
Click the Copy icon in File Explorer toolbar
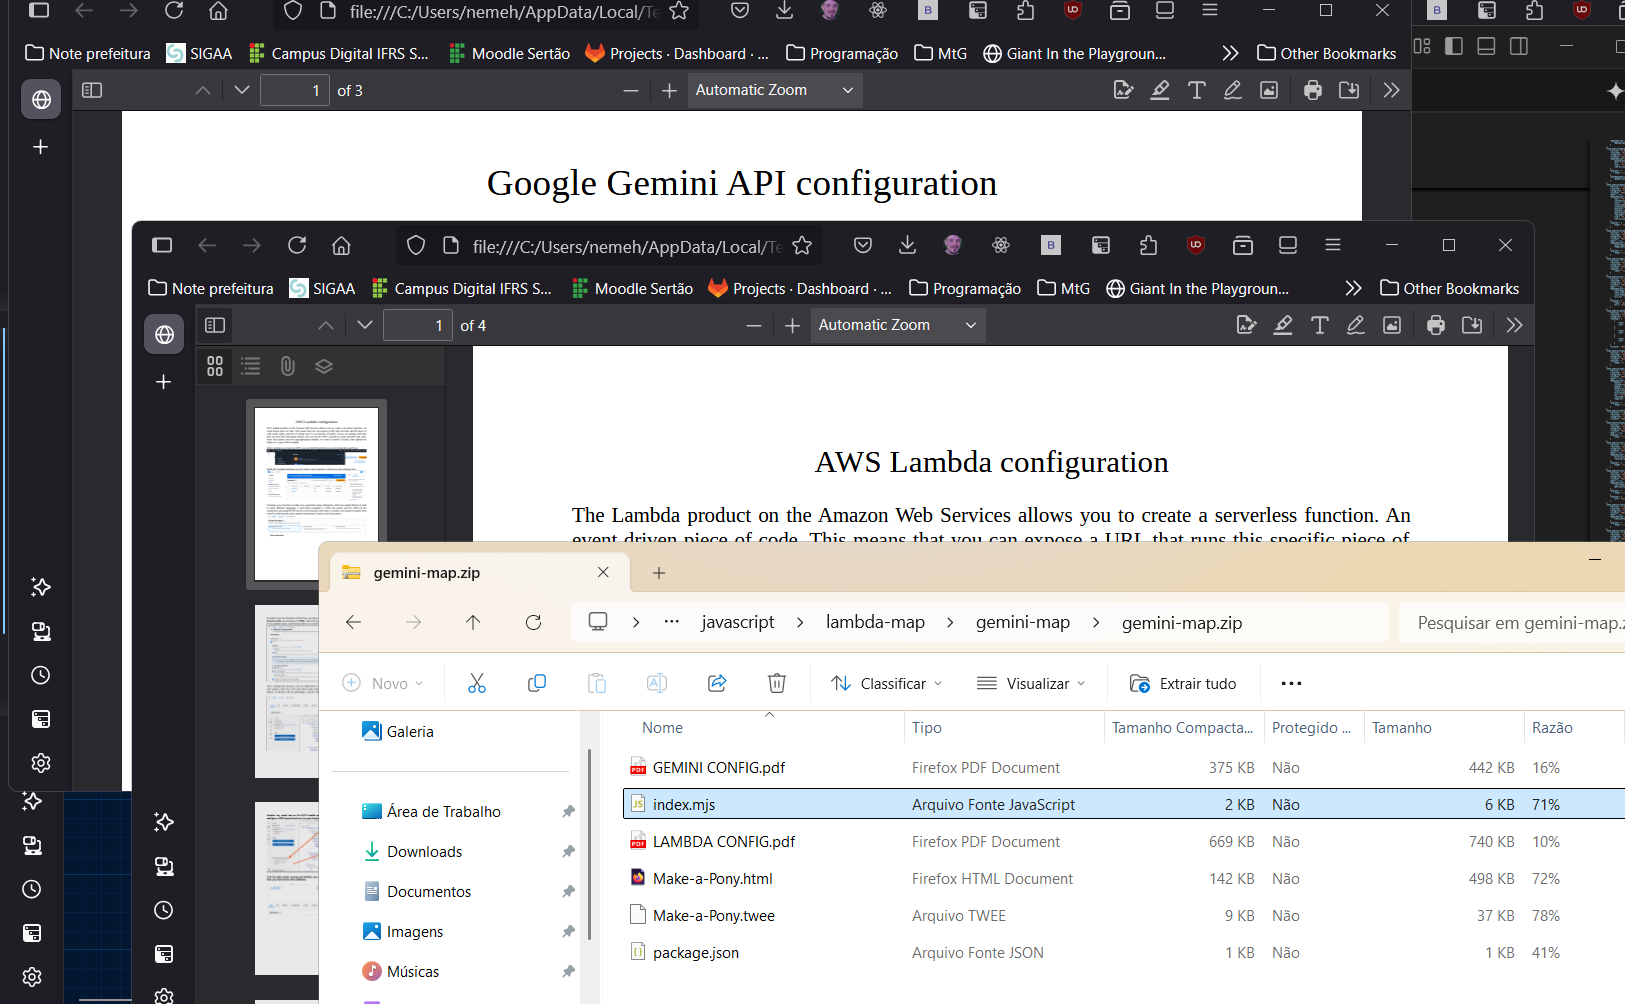click(x=537, y=683)
